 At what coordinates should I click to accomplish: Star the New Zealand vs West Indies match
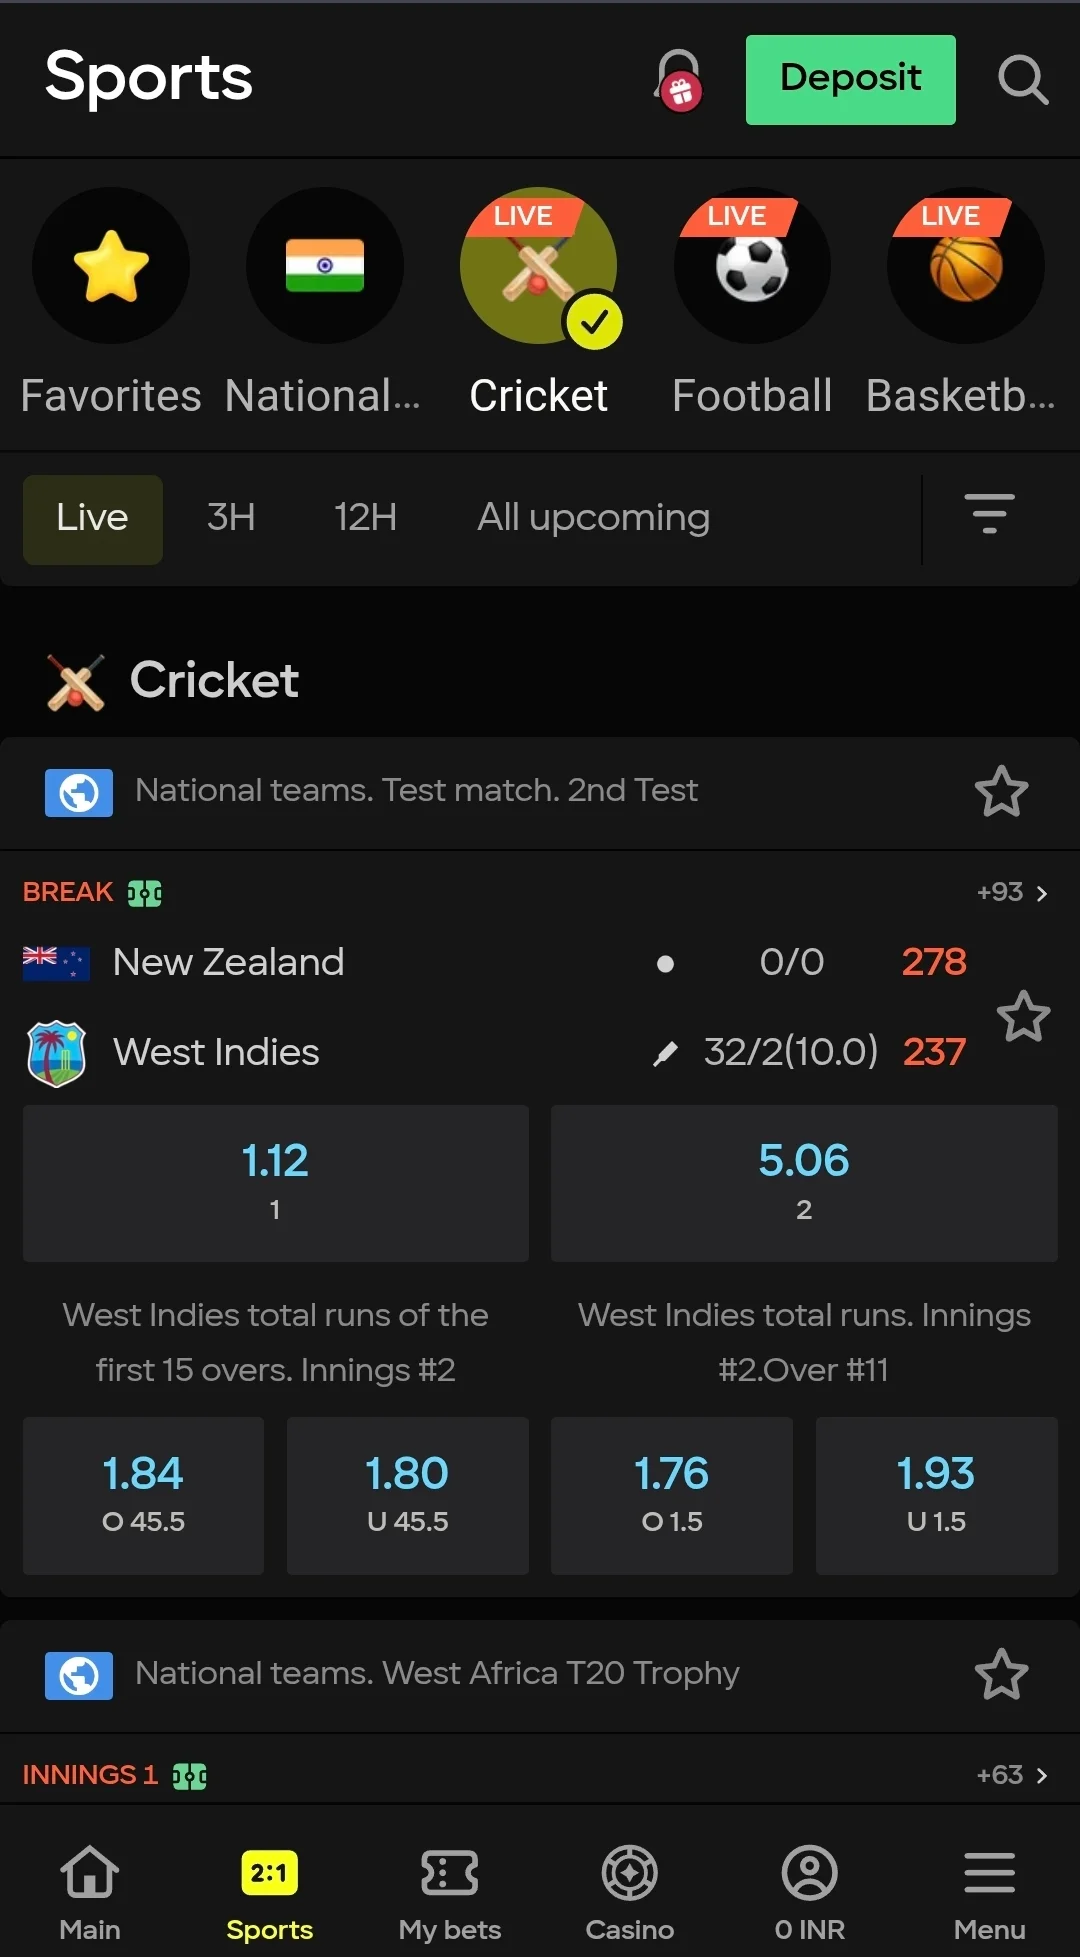(x=1024, y=1016)
